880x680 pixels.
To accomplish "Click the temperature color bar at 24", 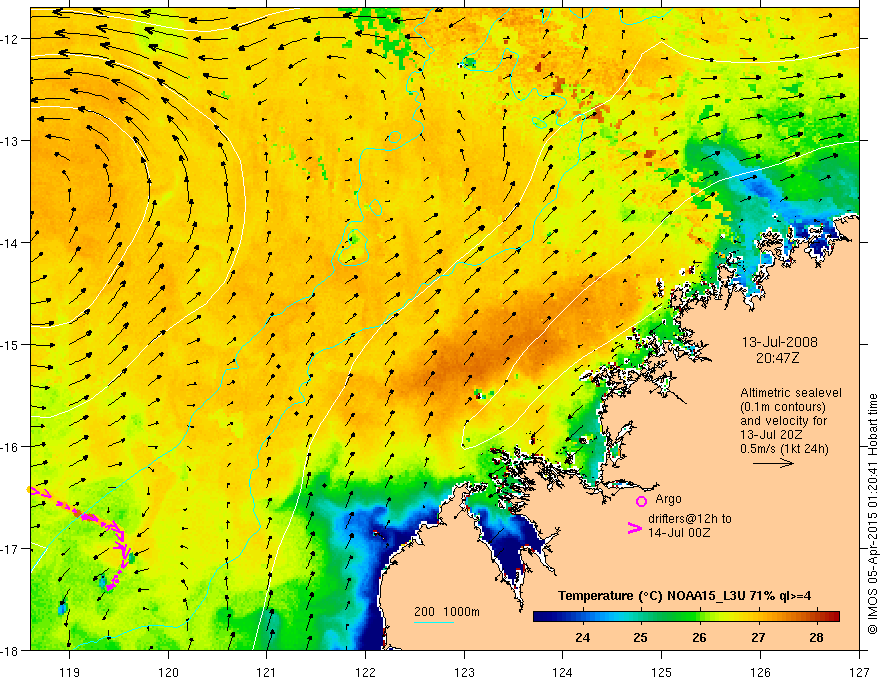I will 583,617.
